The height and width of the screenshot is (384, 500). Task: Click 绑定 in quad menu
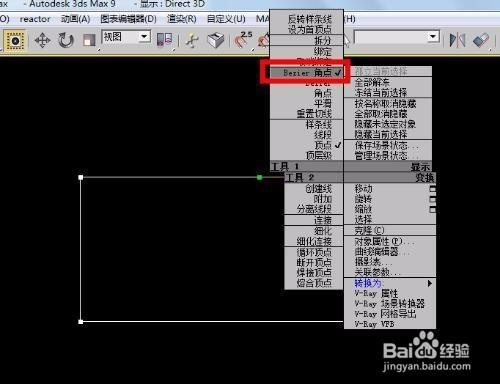(x=323, y=52)
